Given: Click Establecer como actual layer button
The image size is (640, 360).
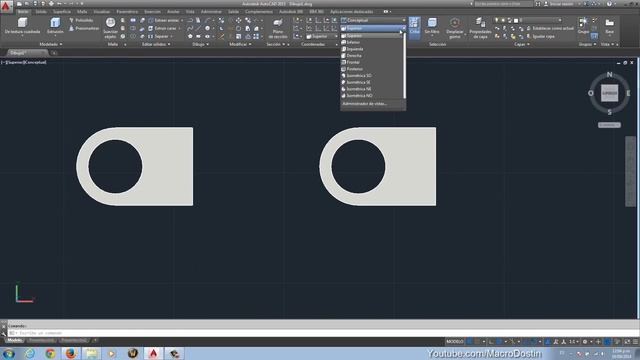Looking at the screenshot, I should tap(550, 28).
